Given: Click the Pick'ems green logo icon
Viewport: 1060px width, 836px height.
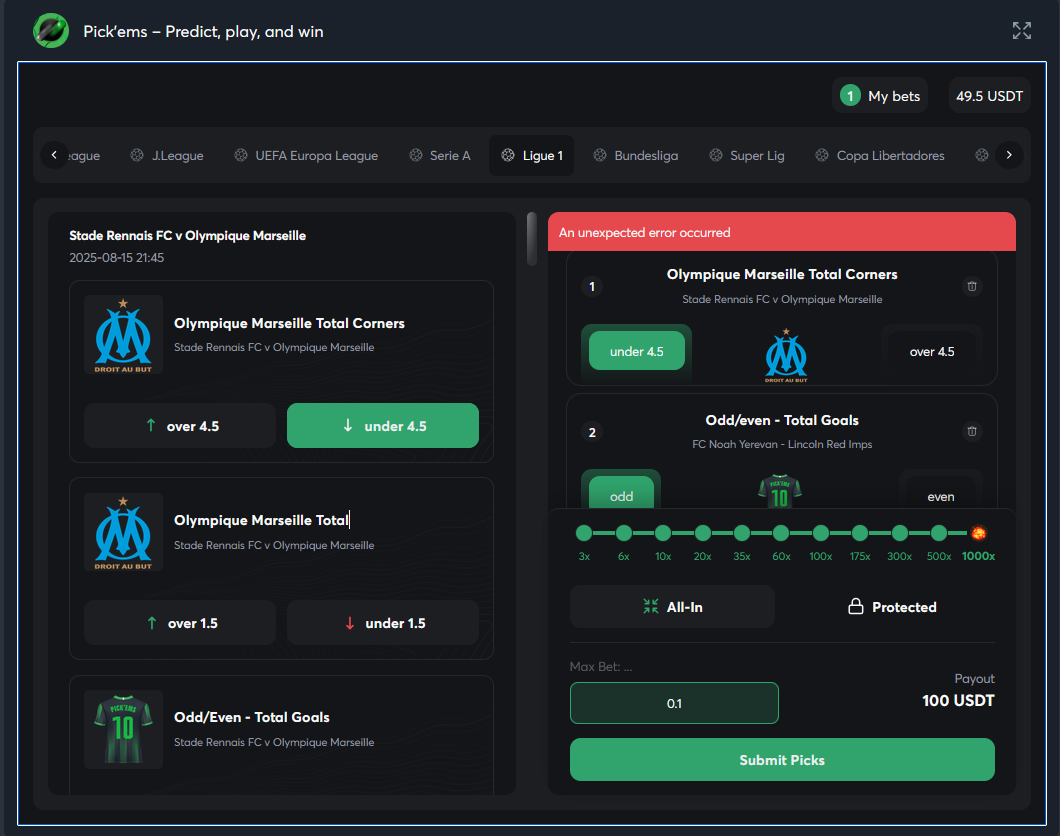Looking at the screenshot, I should [51, 30].
